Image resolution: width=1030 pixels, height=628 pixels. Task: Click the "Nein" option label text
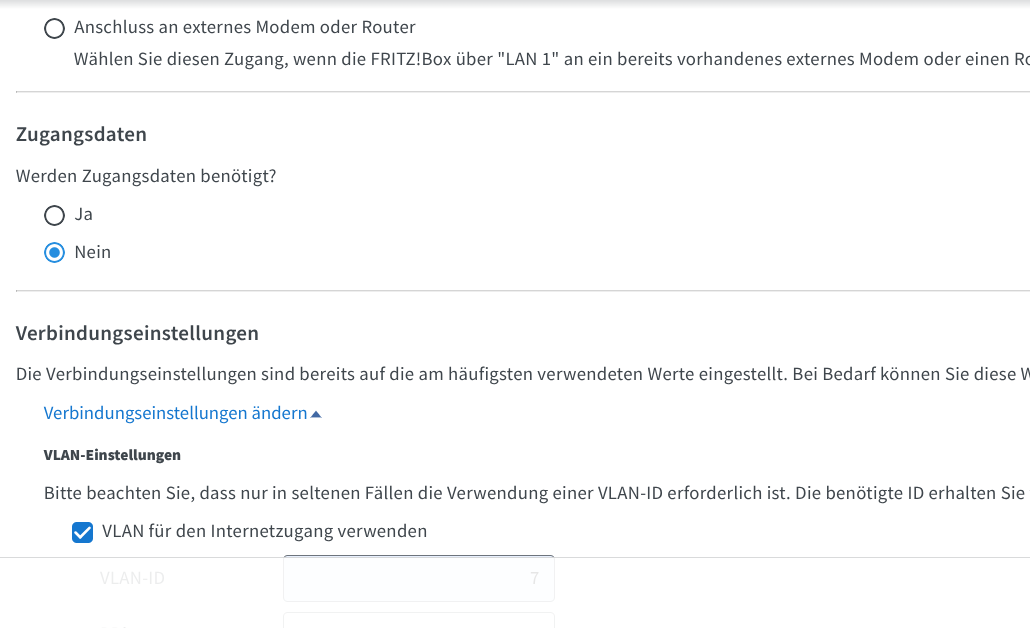(93, 252)
